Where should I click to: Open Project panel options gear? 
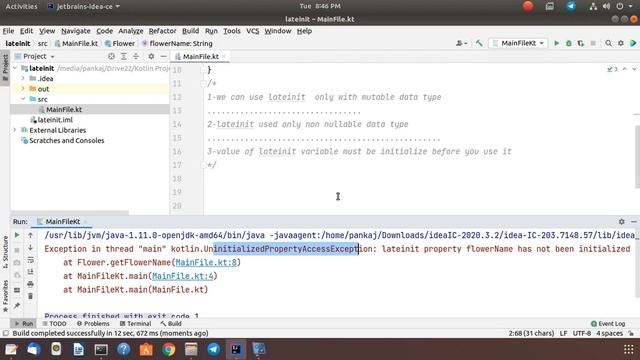151,56
